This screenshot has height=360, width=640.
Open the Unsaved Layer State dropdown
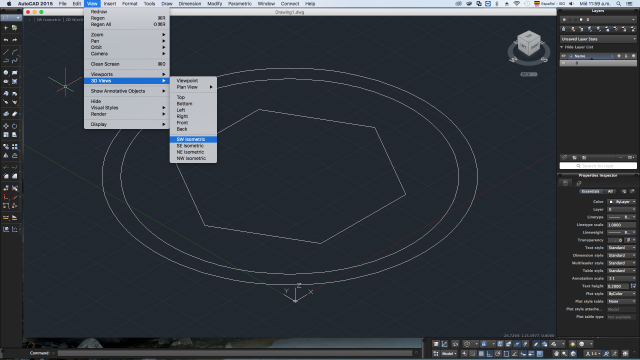point(598,39)
